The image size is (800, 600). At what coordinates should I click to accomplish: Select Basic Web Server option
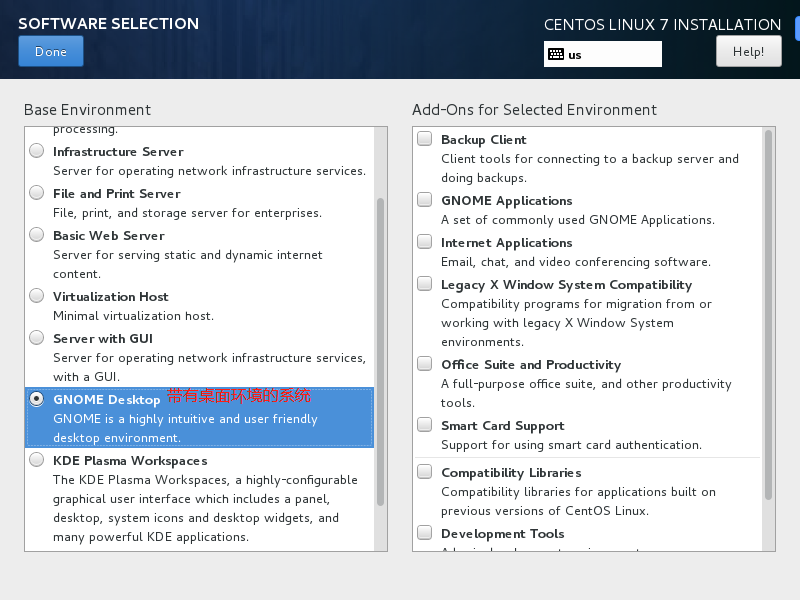[37, 235]
